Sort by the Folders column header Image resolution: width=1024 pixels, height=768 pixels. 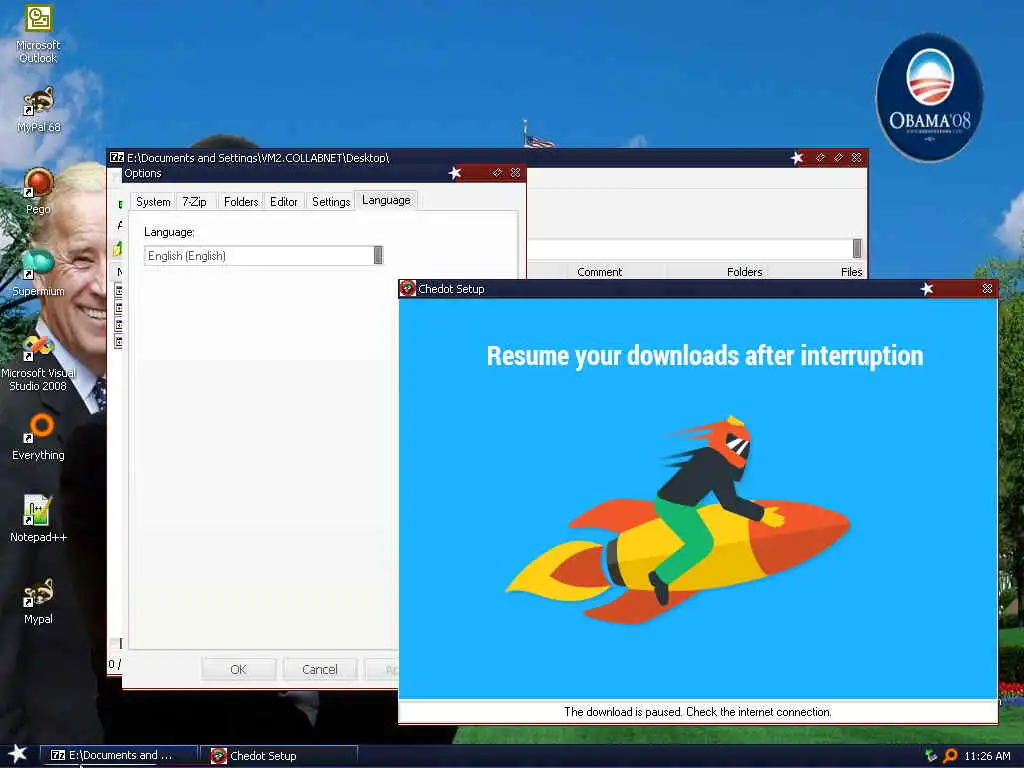click(744, 272)
